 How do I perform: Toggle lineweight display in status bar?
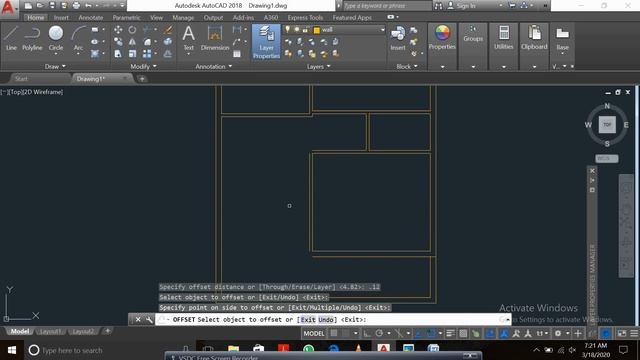click(450, 333)
